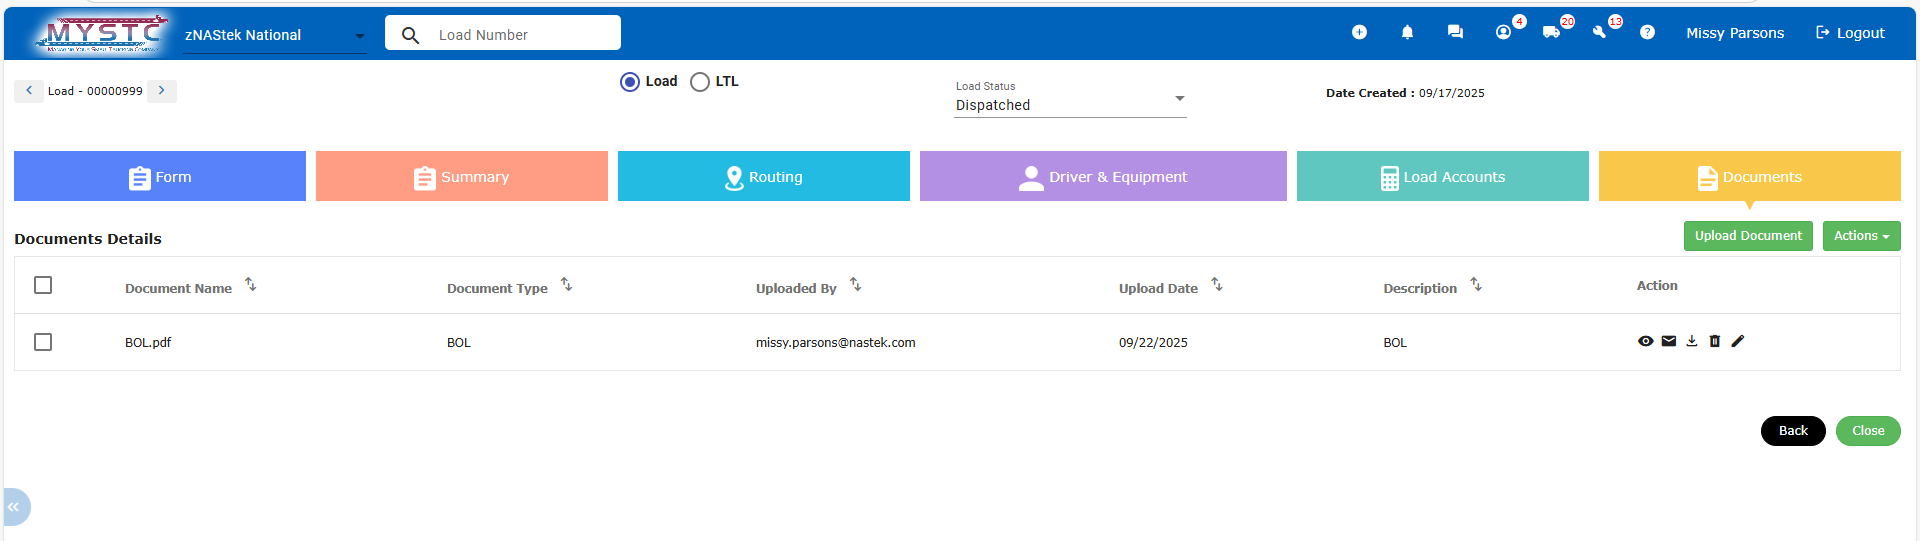The width and height of the screenshot is (1920, 541).
Task: Edit the BOL.pdf document entry
Action: tap(1737, 341)
